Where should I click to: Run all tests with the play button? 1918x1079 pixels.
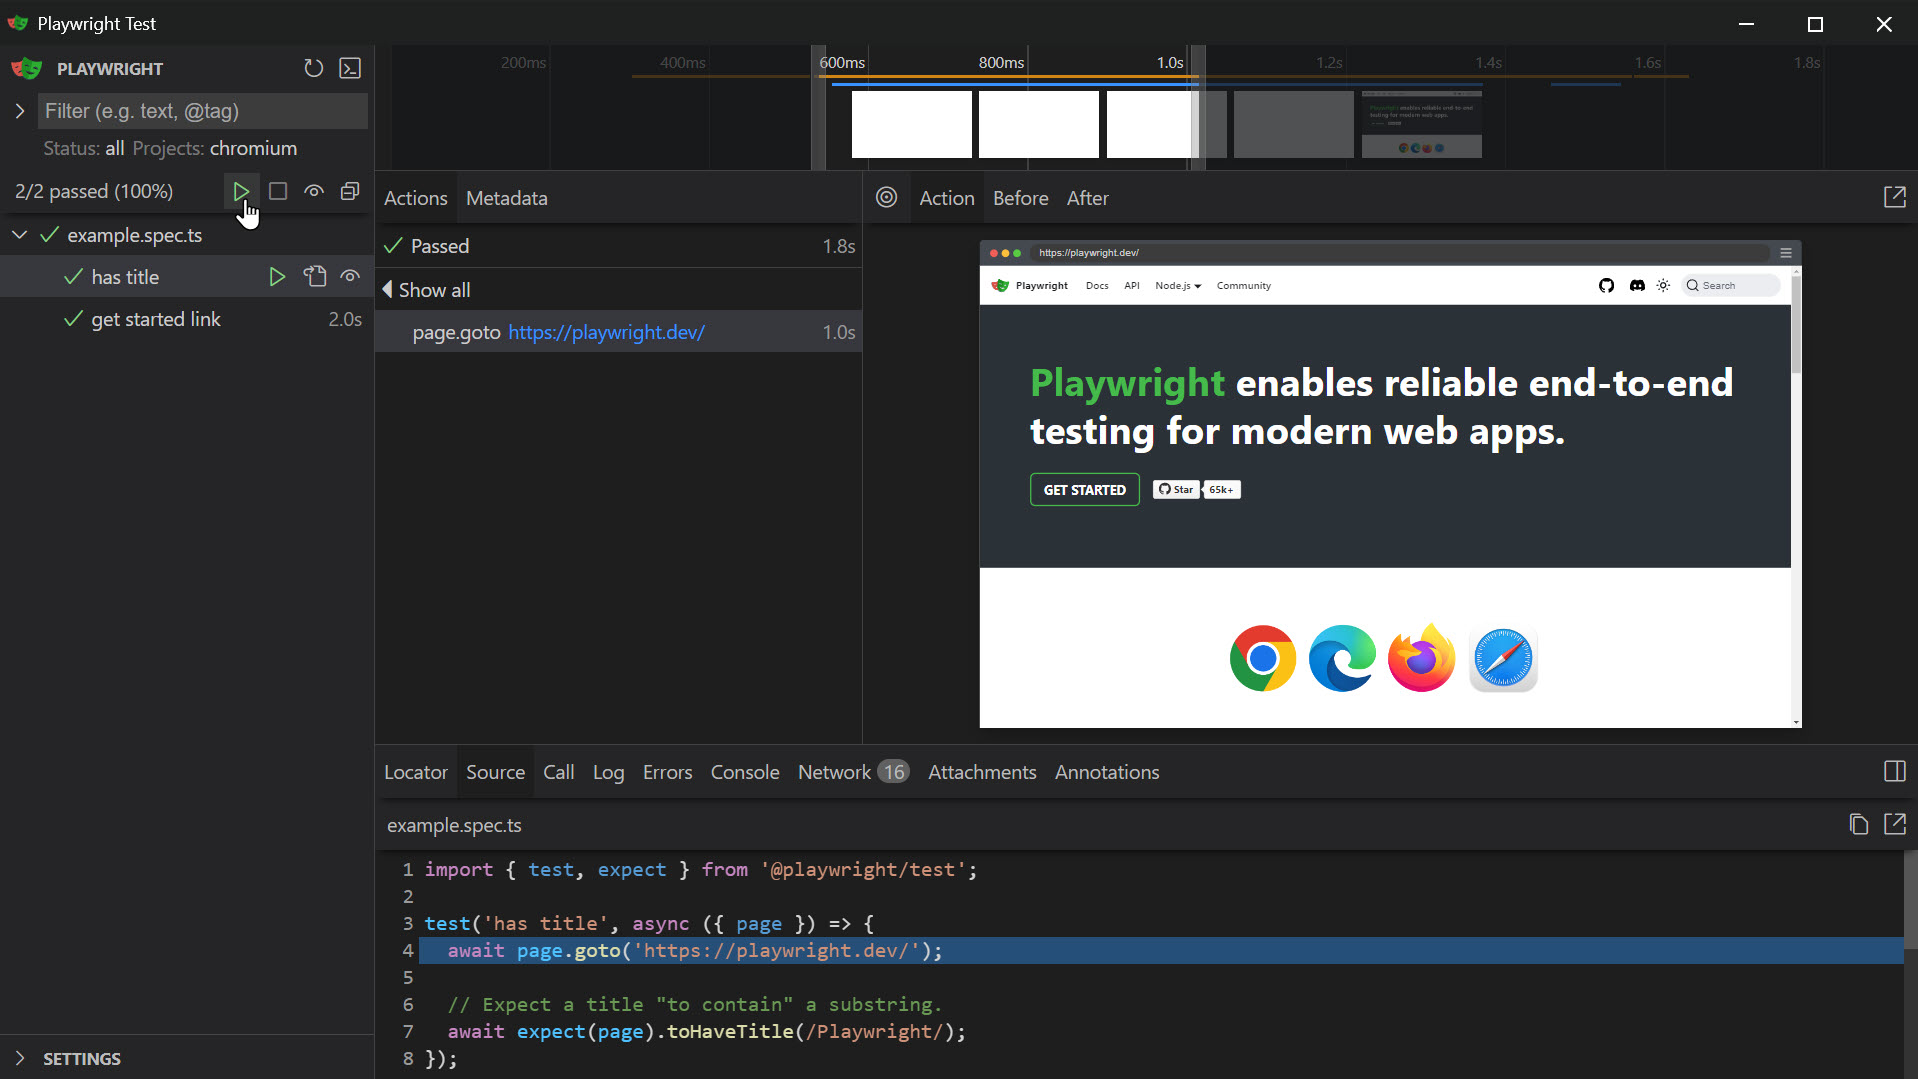[241, 191]
